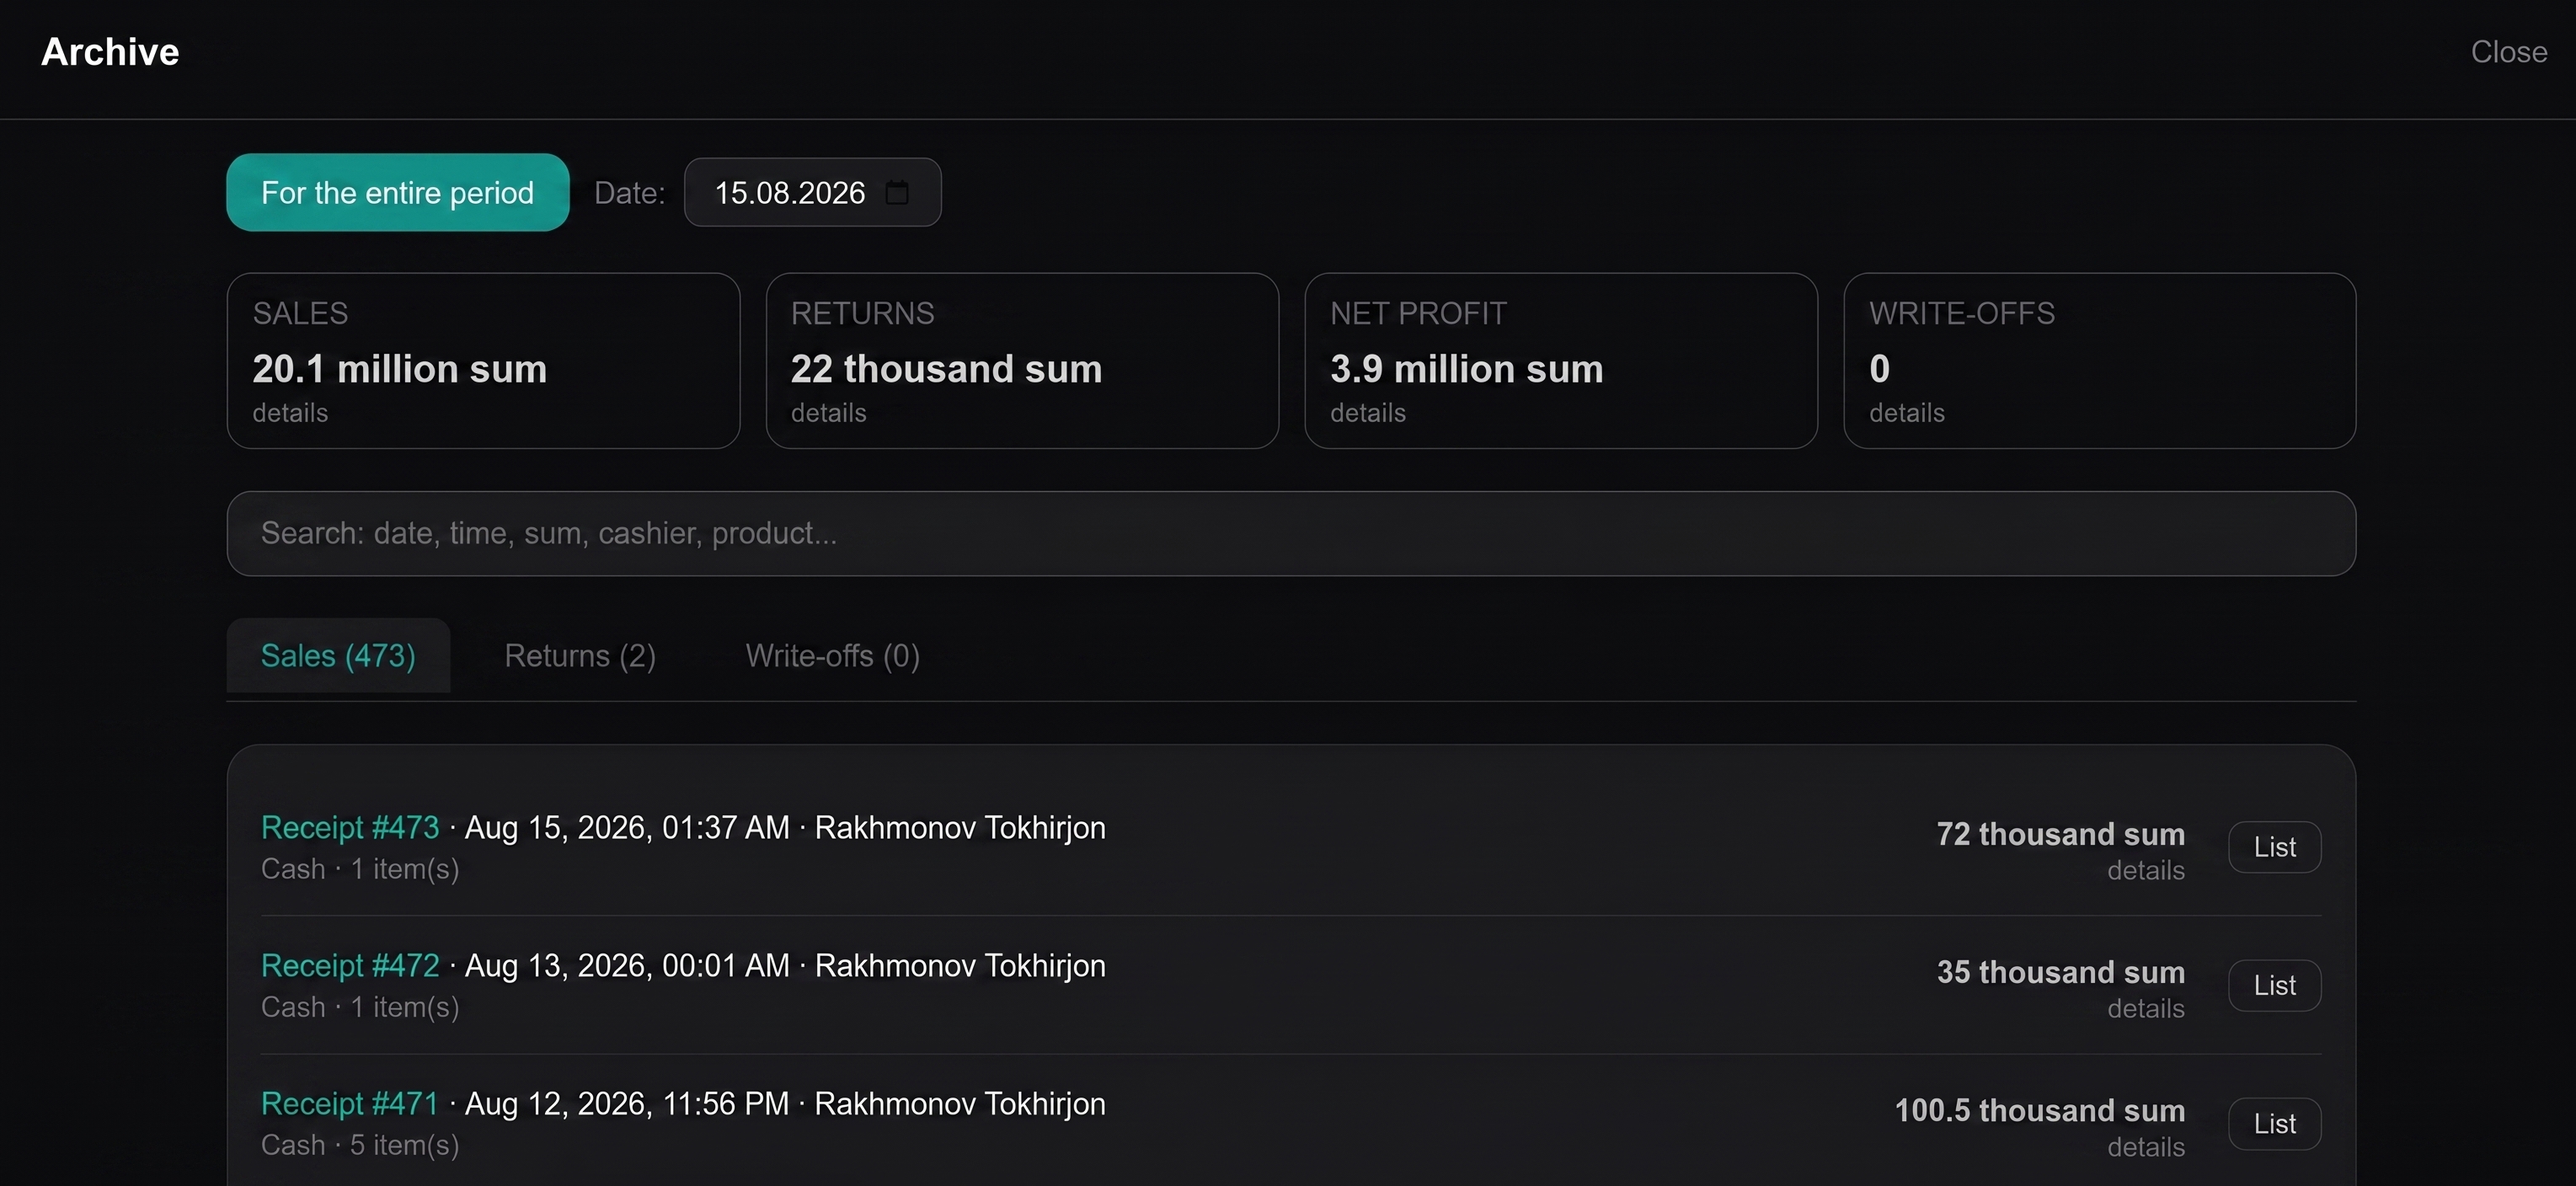Open the calendar picker icon in date field
The height and width of the screenshot is (1186, 2576).
pos(897,192)
